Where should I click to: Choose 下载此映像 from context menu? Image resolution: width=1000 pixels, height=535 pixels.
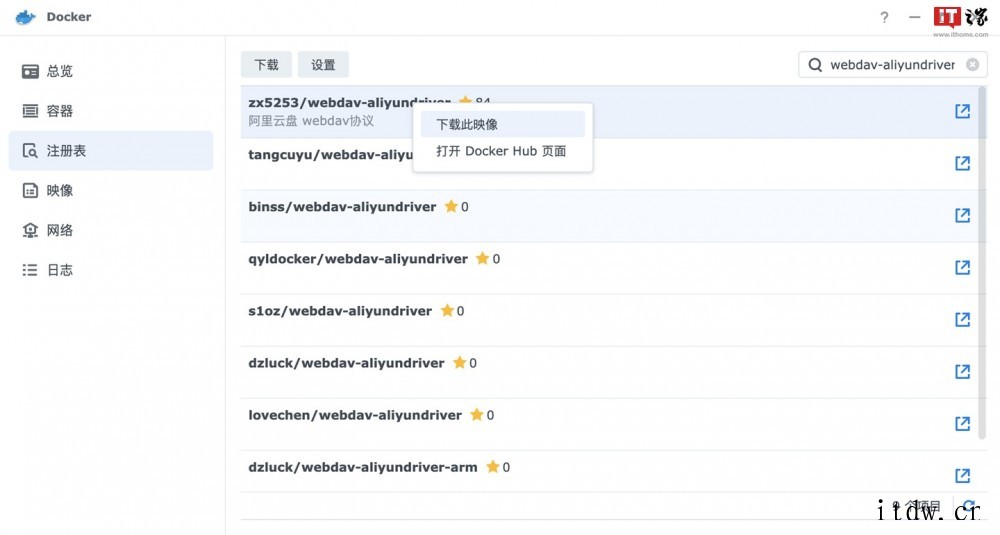tap(503, 124)
